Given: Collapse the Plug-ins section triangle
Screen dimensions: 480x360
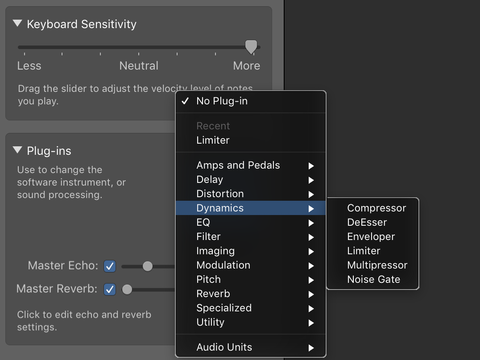Looking at the screenshot, I should pyautogui.click(x=17, y=150).
